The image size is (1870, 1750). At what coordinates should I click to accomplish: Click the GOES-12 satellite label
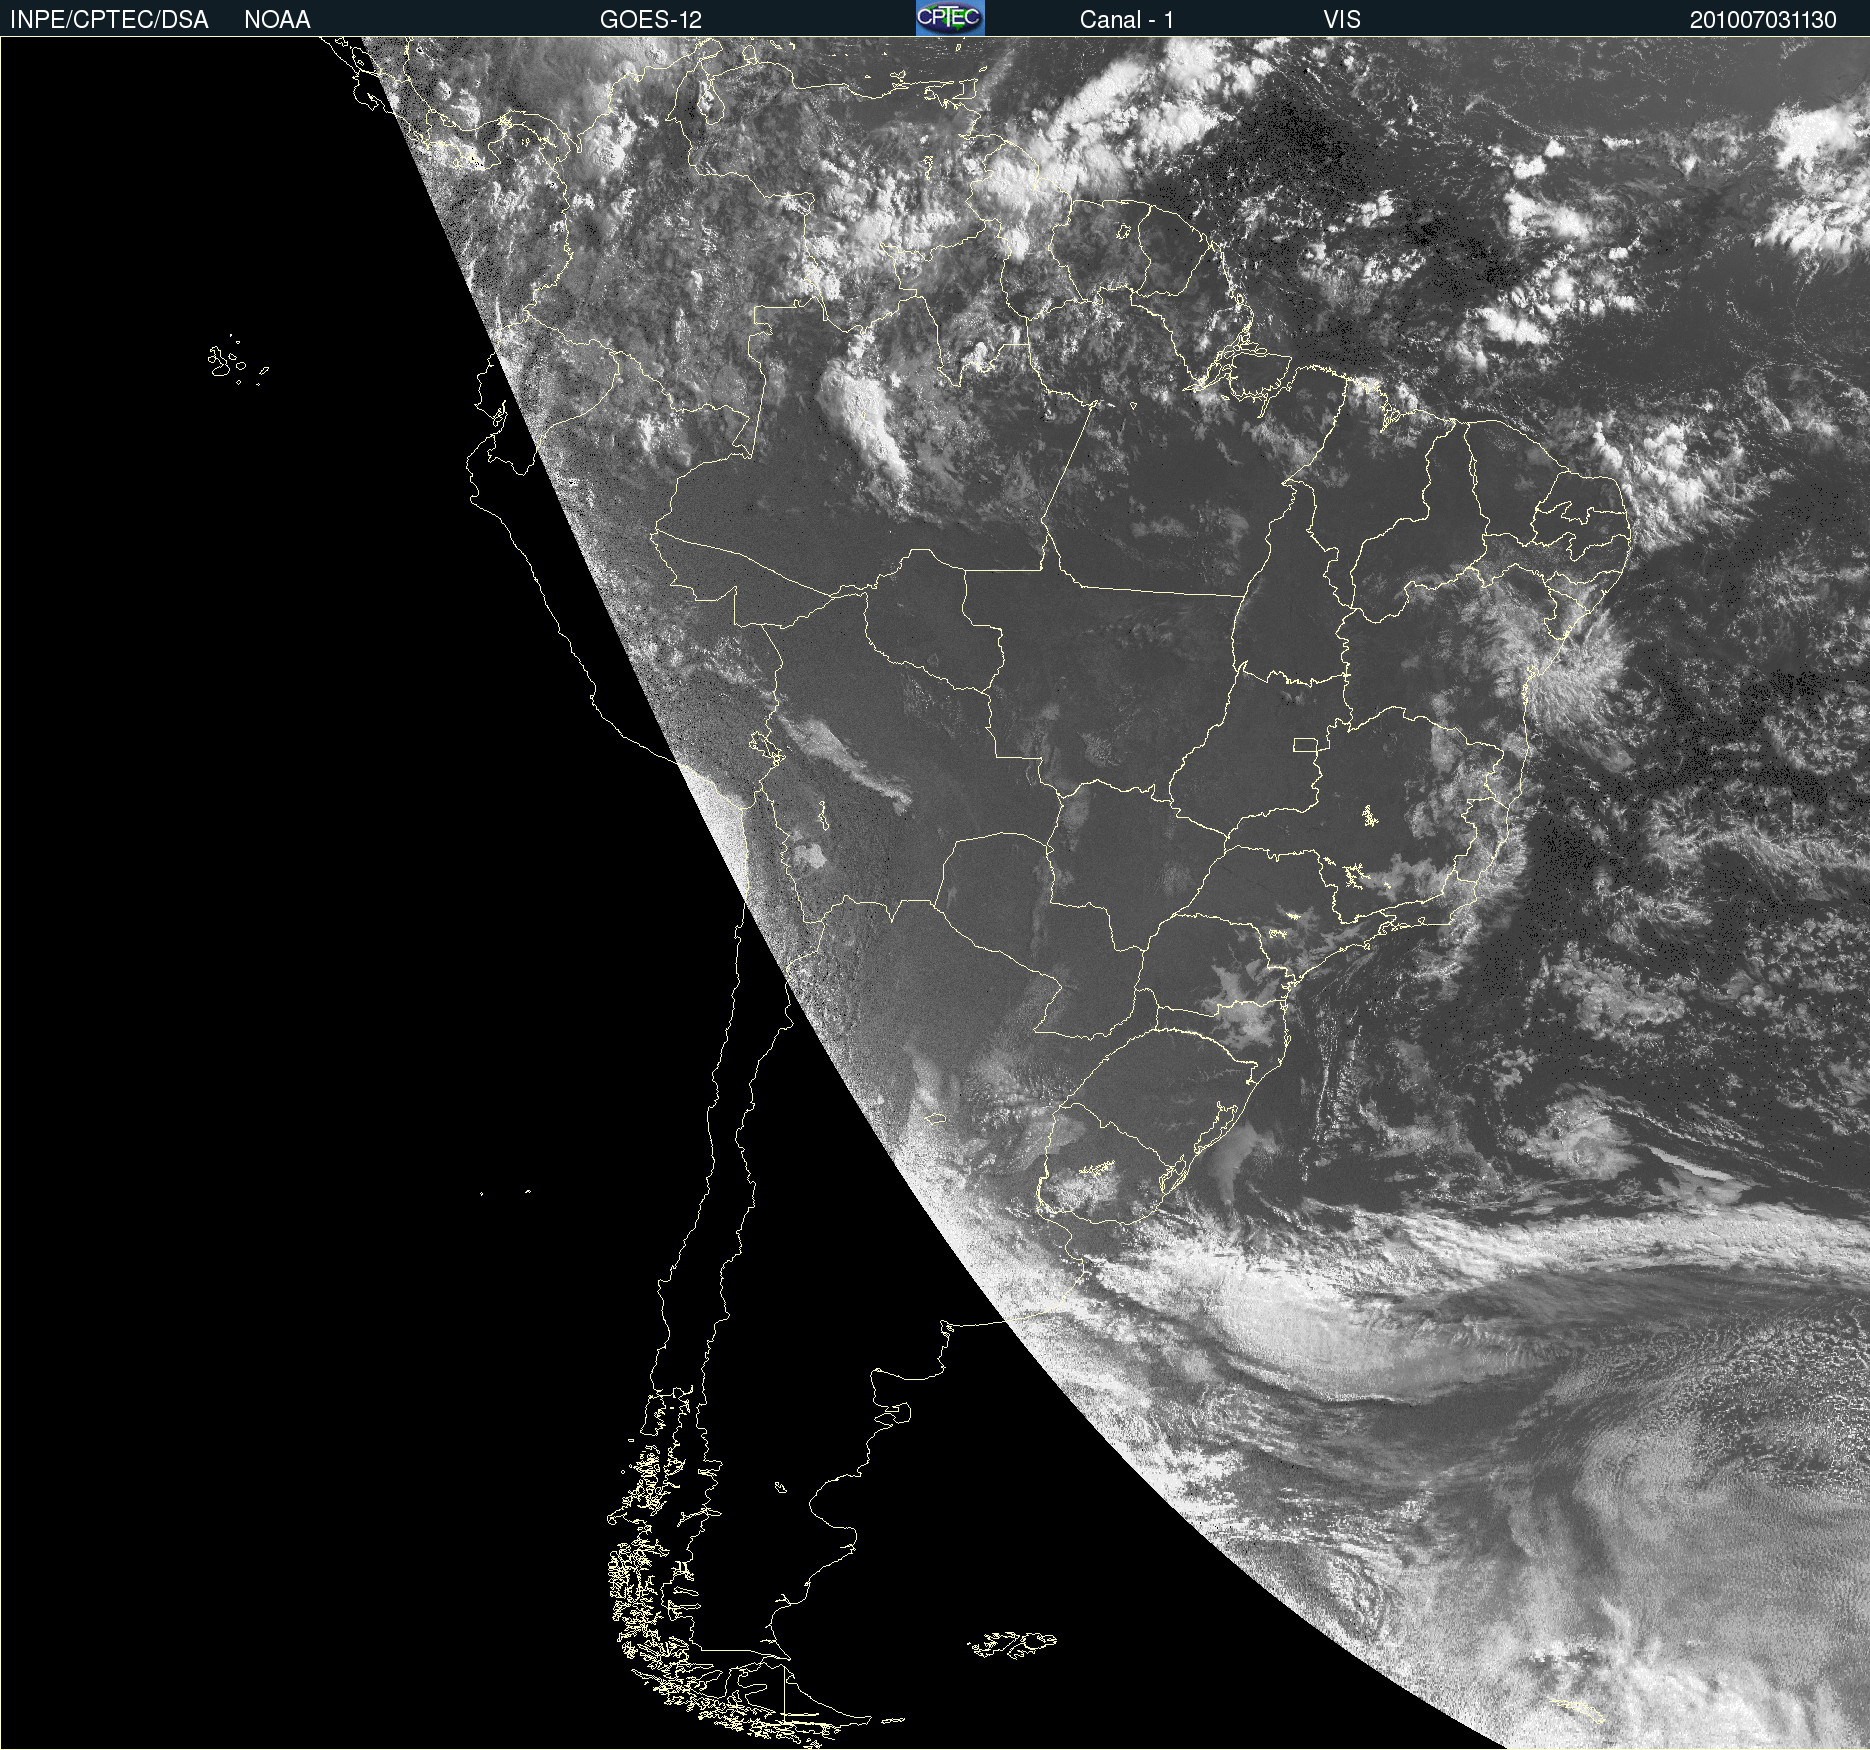651,20
